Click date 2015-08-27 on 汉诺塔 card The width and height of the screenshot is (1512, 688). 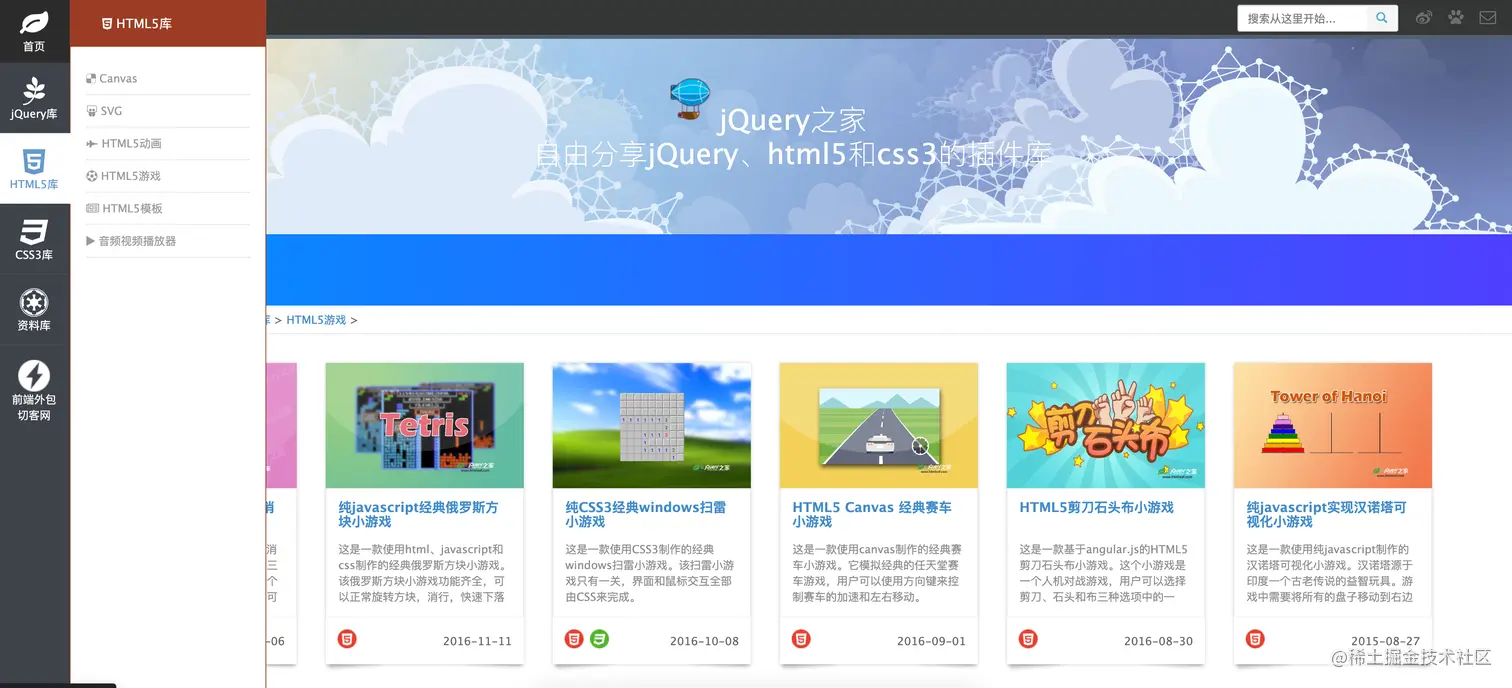[x=1385, y=641]
